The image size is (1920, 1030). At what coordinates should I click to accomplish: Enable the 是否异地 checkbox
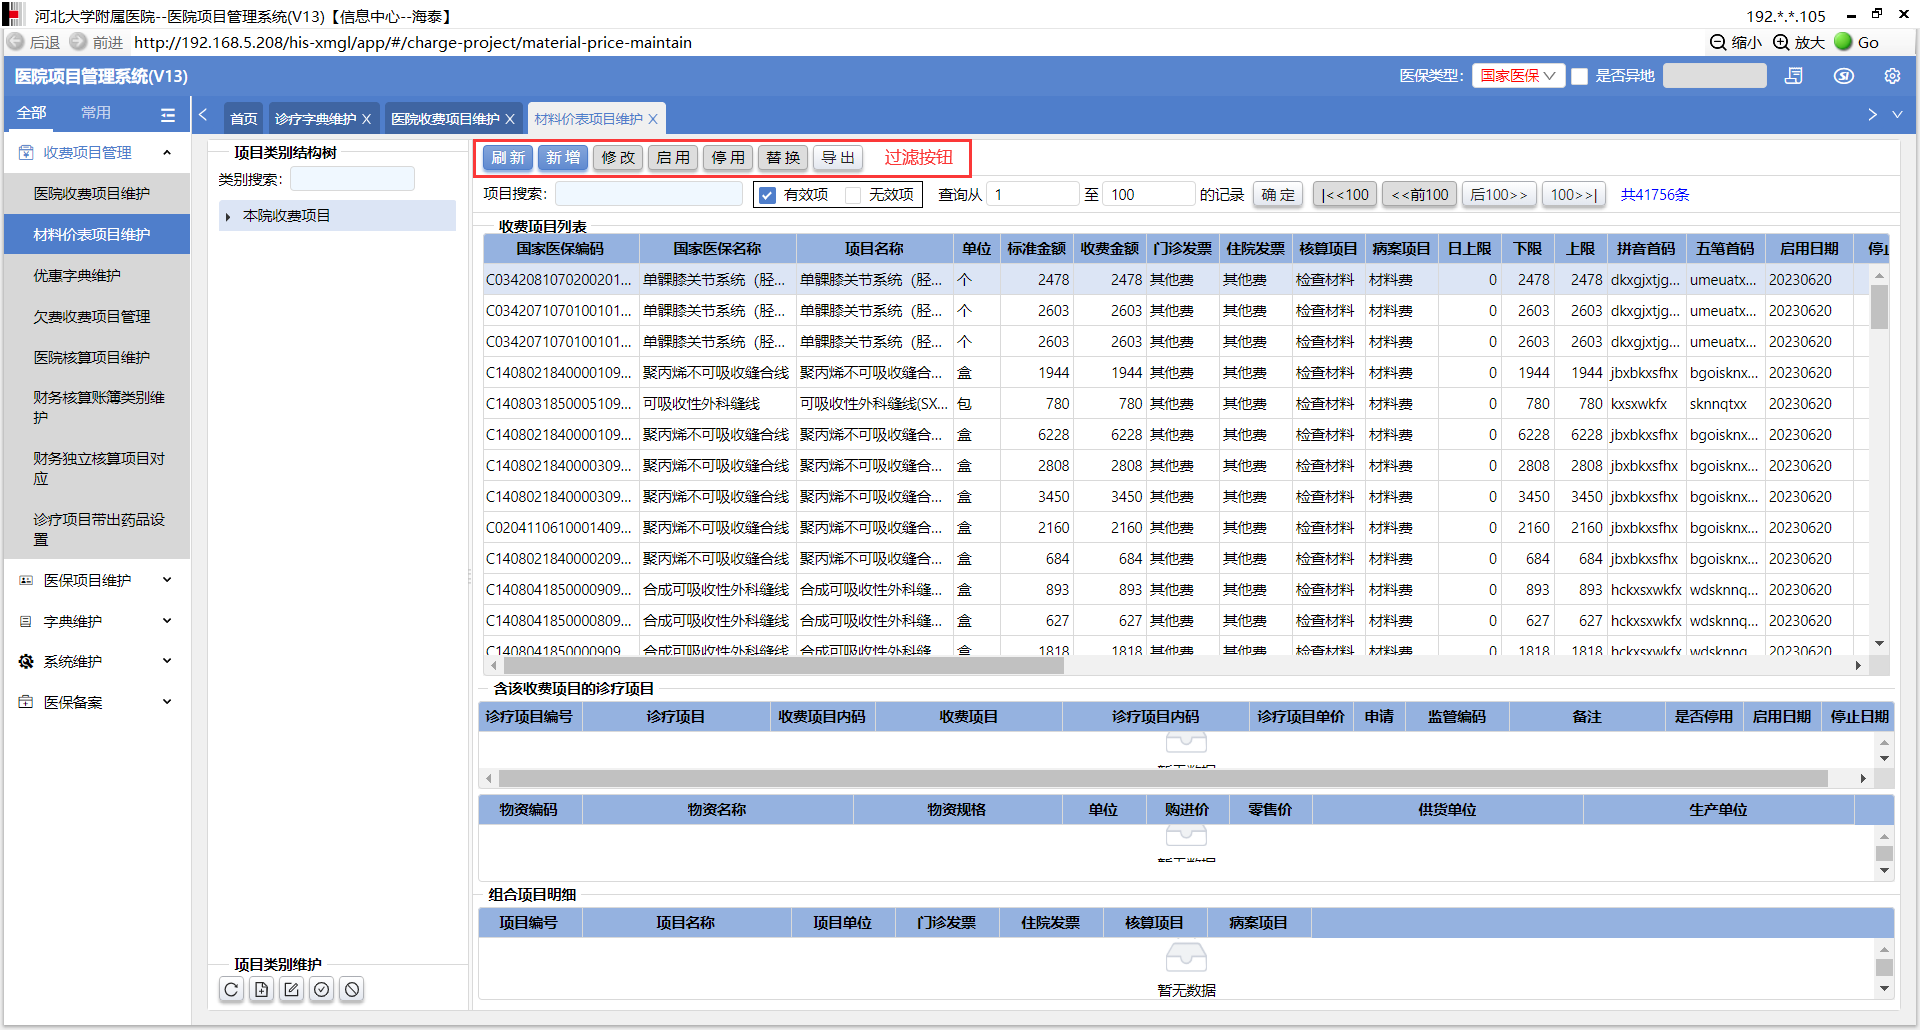[1580, 76]
